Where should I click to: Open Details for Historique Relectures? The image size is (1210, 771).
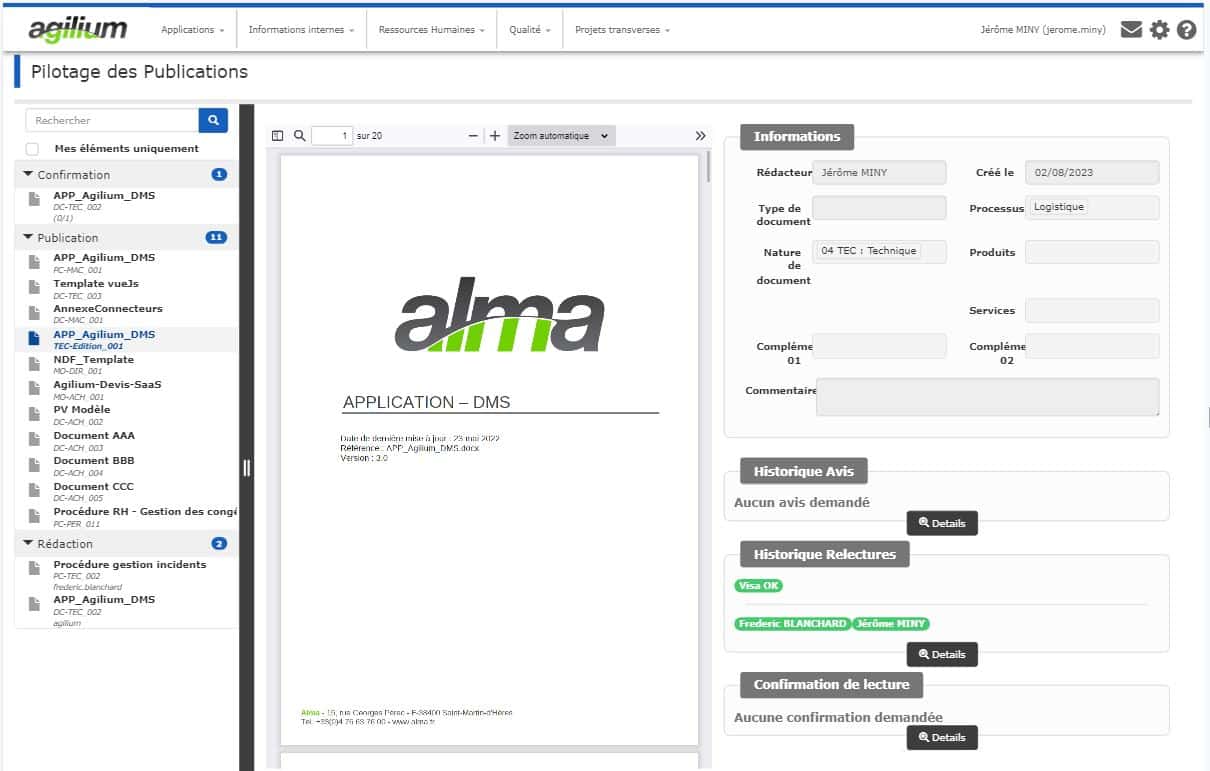pyautogui.click(x=941, y=654)
